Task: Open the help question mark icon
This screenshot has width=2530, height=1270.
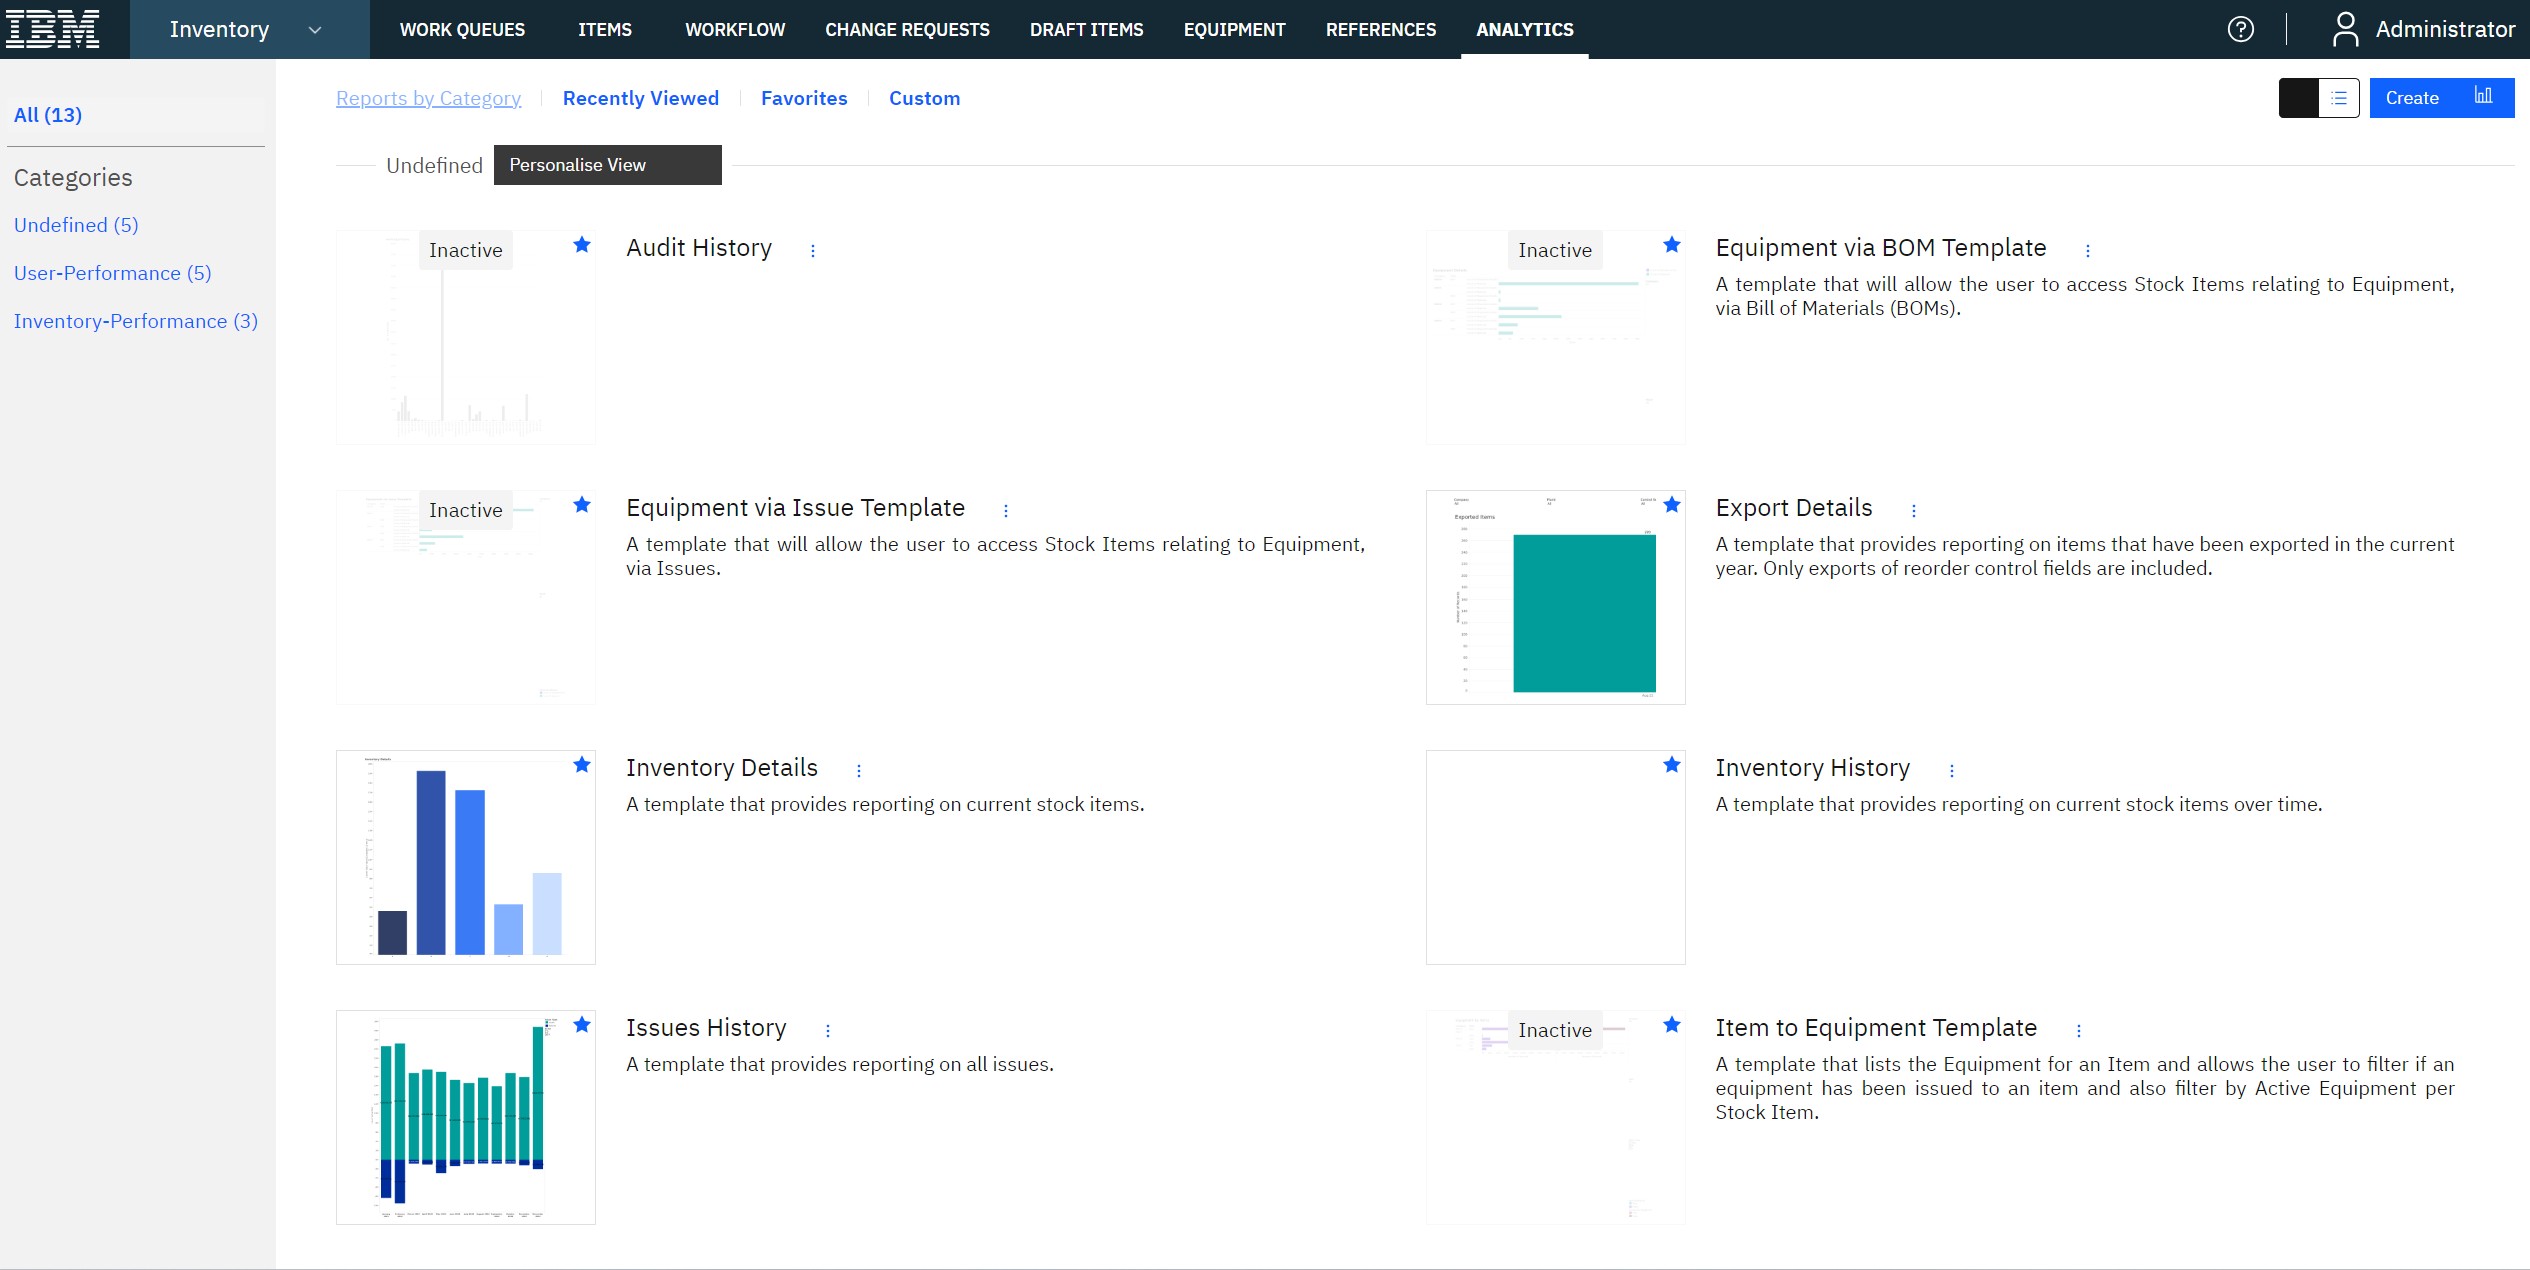Action: pyautogui.click(x=2241, y=29)
